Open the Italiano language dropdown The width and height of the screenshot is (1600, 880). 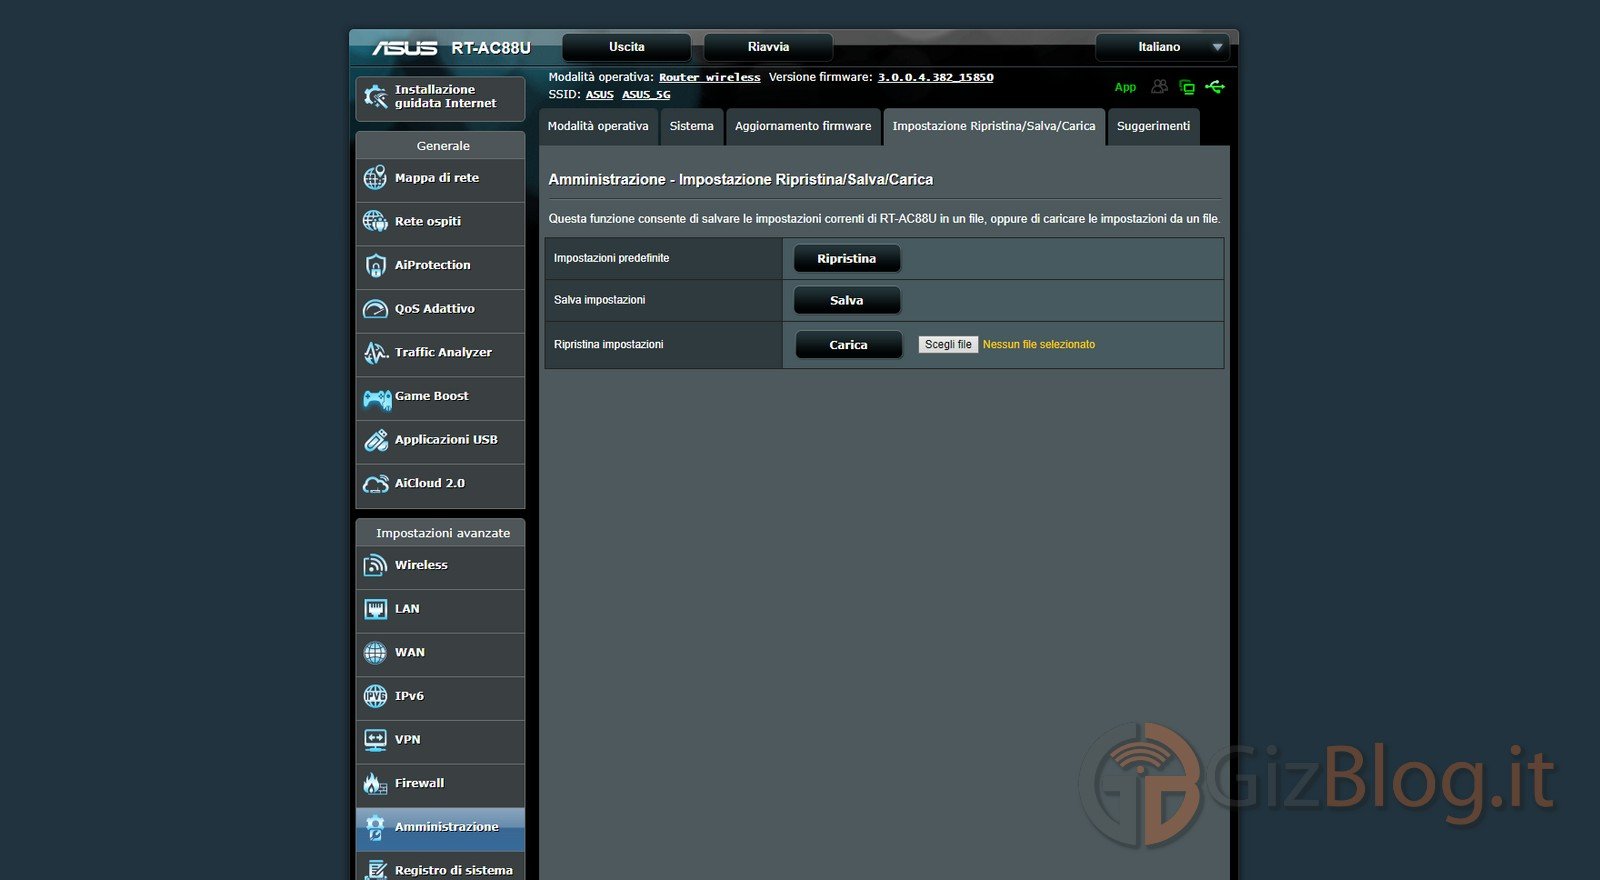coord(1162,47)
